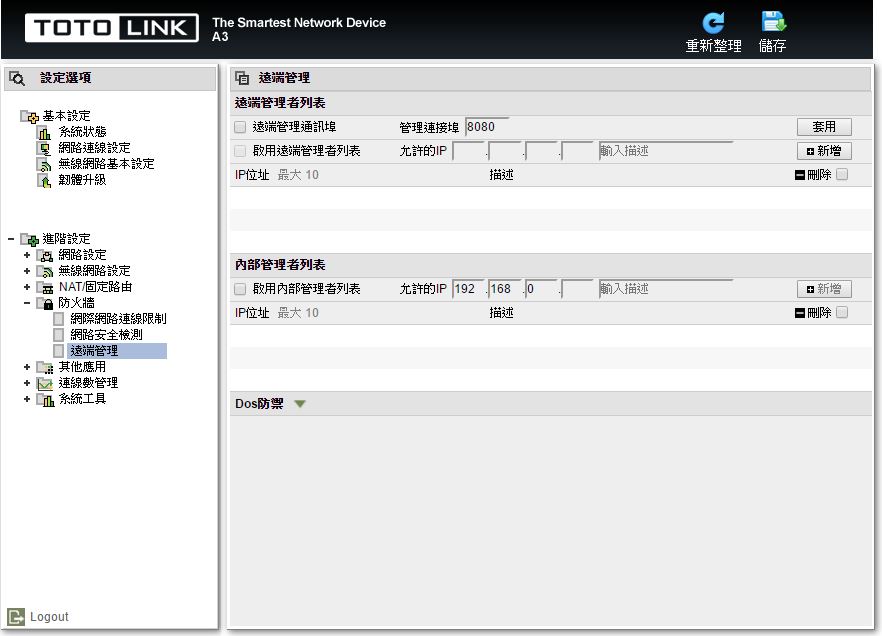Click the Logout door icon

click(16, 617)
